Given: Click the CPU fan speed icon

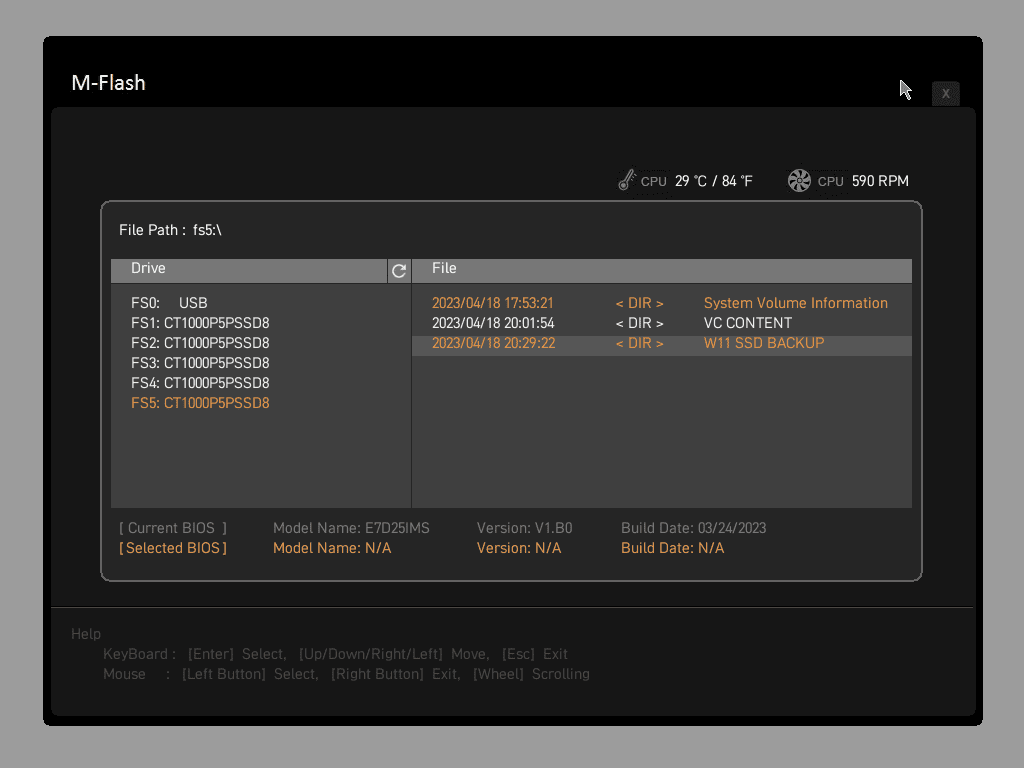Looking at the screenshot, I should (x=799, y=181).
